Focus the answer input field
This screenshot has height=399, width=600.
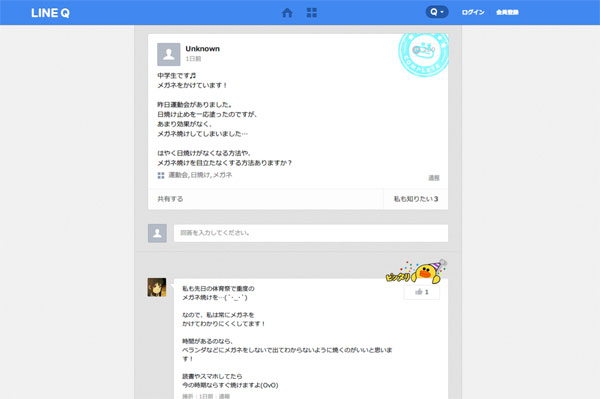[x=311, y=233]
